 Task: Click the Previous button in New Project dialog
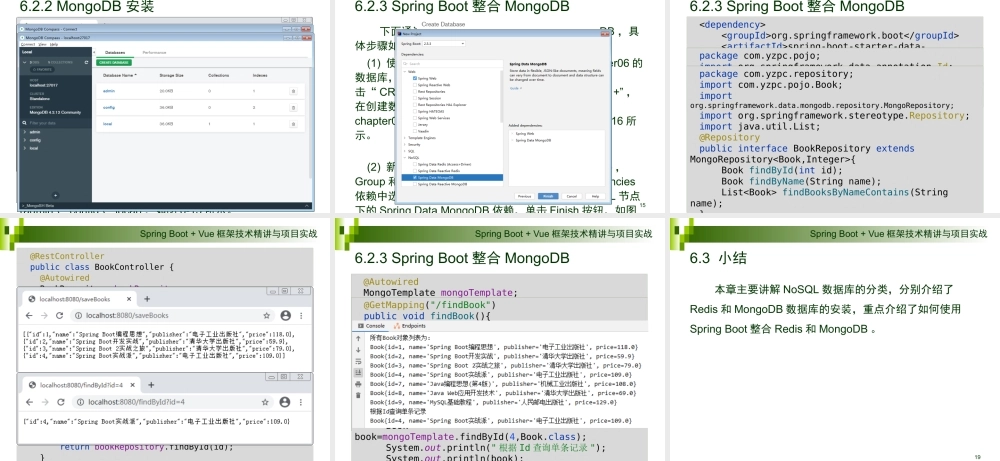point(524,196)
